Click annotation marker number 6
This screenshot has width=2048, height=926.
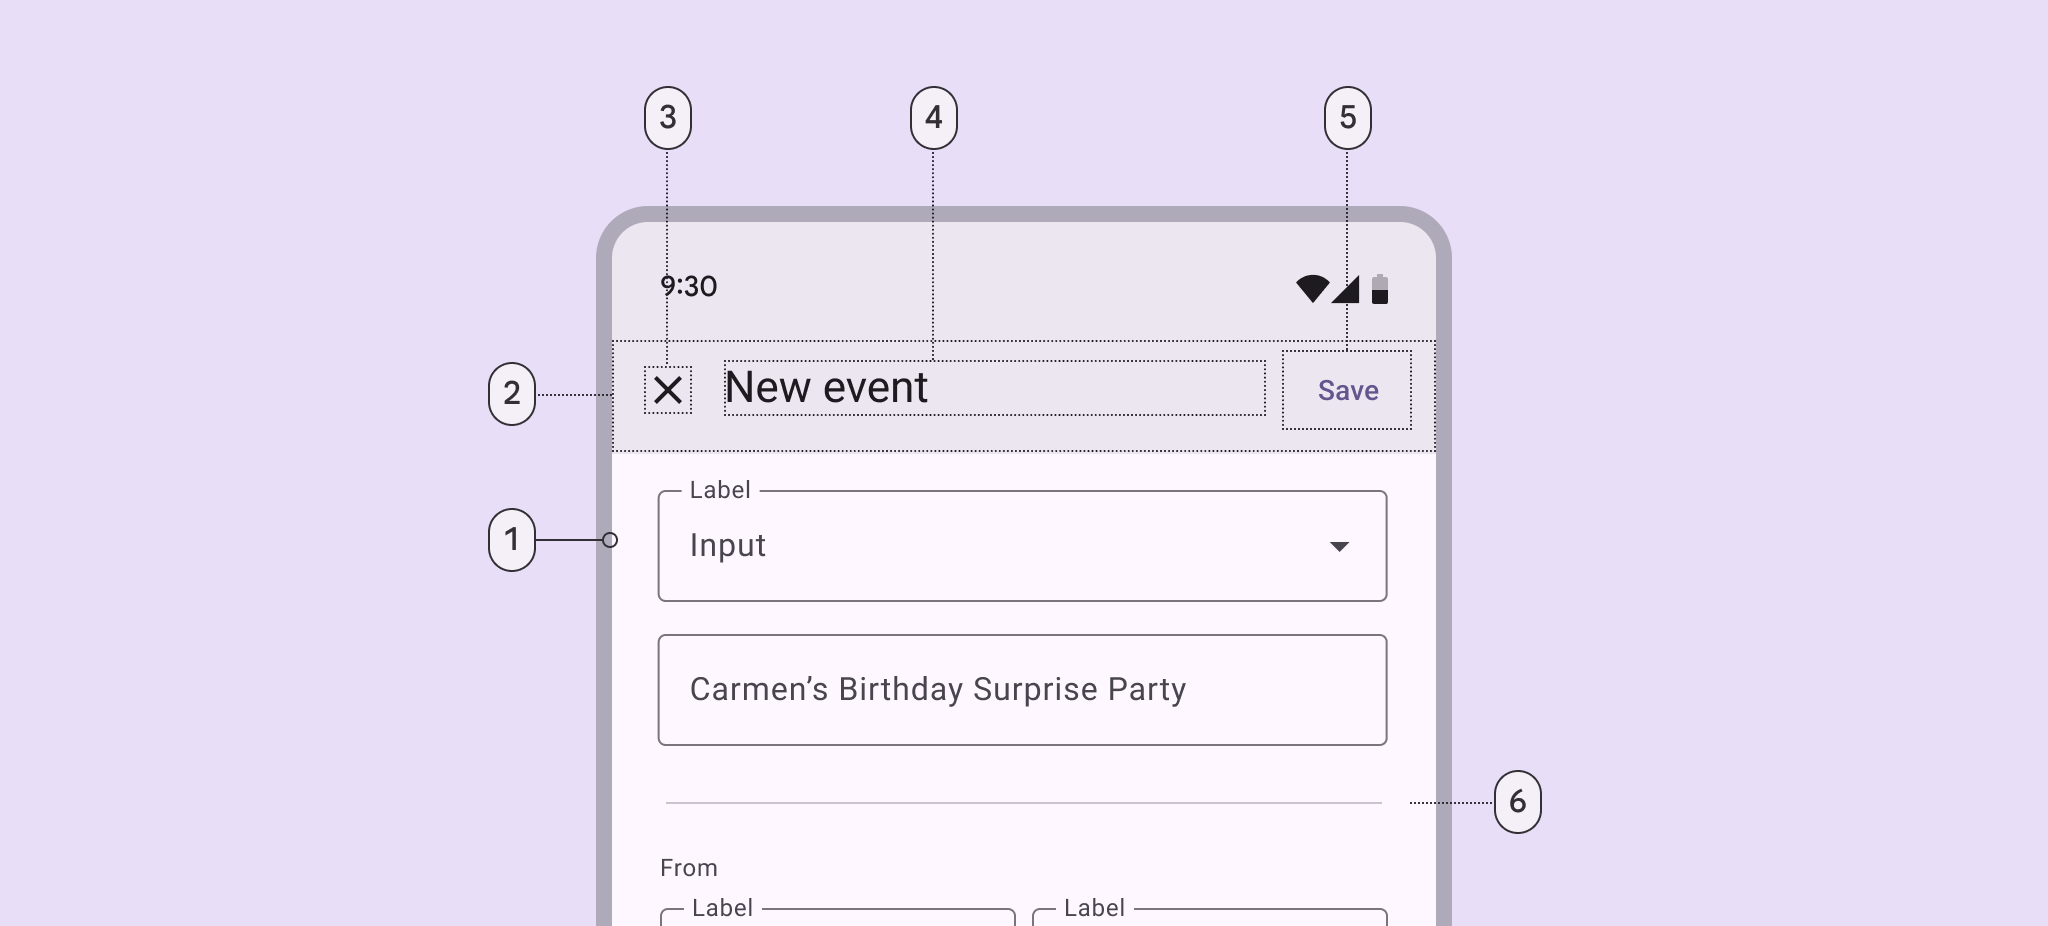coord(1517,802)
